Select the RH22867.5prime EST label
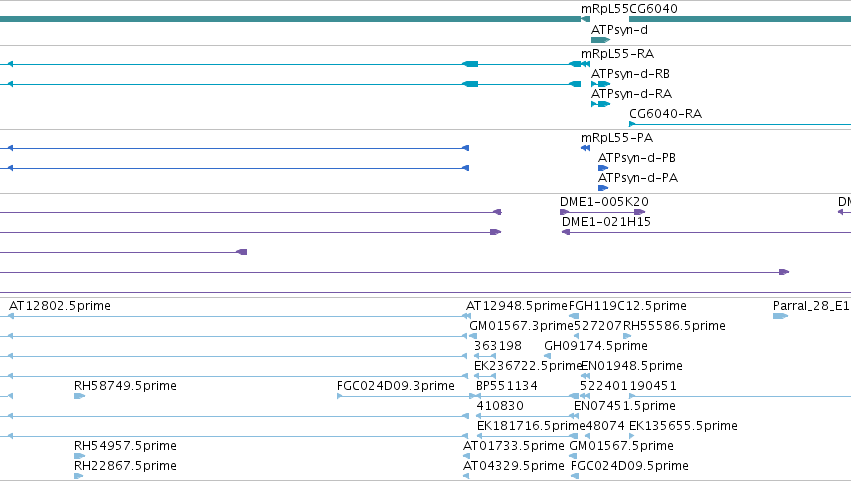Image resolution: width=851 pixels, height=481 pixels. pyautogui.click(x=125, y=466)
